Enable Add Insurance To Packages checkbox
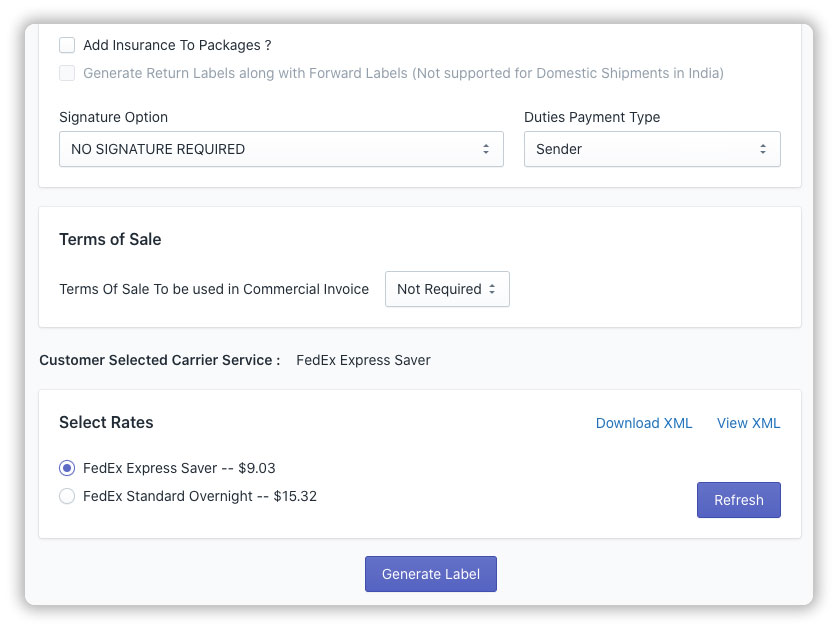This screenshot has width=836, height=629. 67,45
